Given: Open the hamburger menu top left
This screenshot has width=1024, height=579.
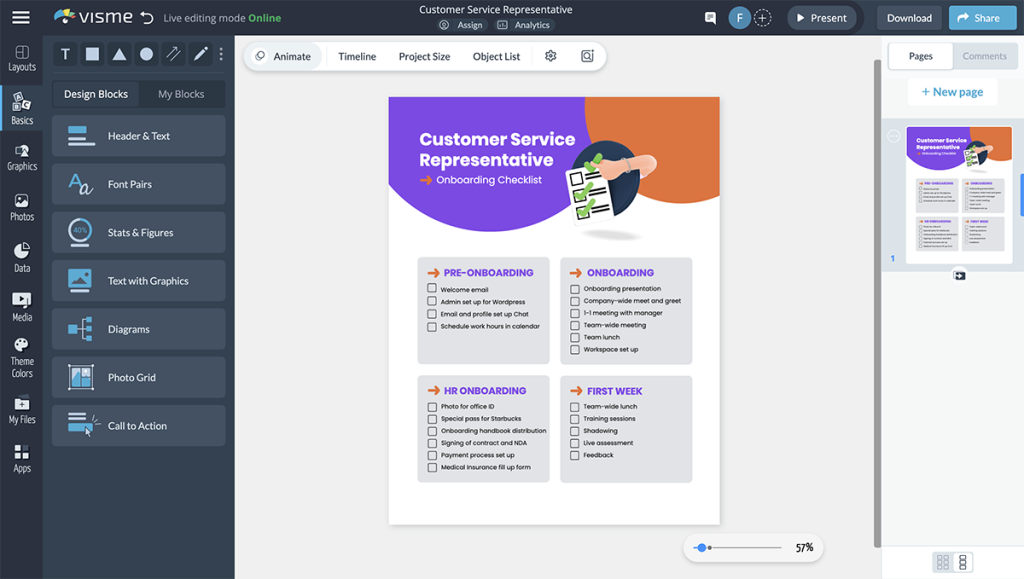Looking at the screenshot, I should [x=21, y=15].
